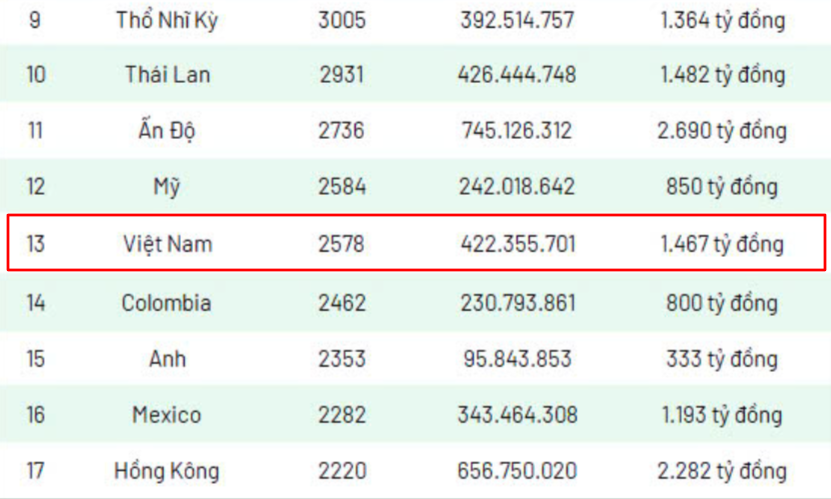
Task: Click the 1.193 tỷ đồng amount for Mexico
Action: click(x=722, y=415)
